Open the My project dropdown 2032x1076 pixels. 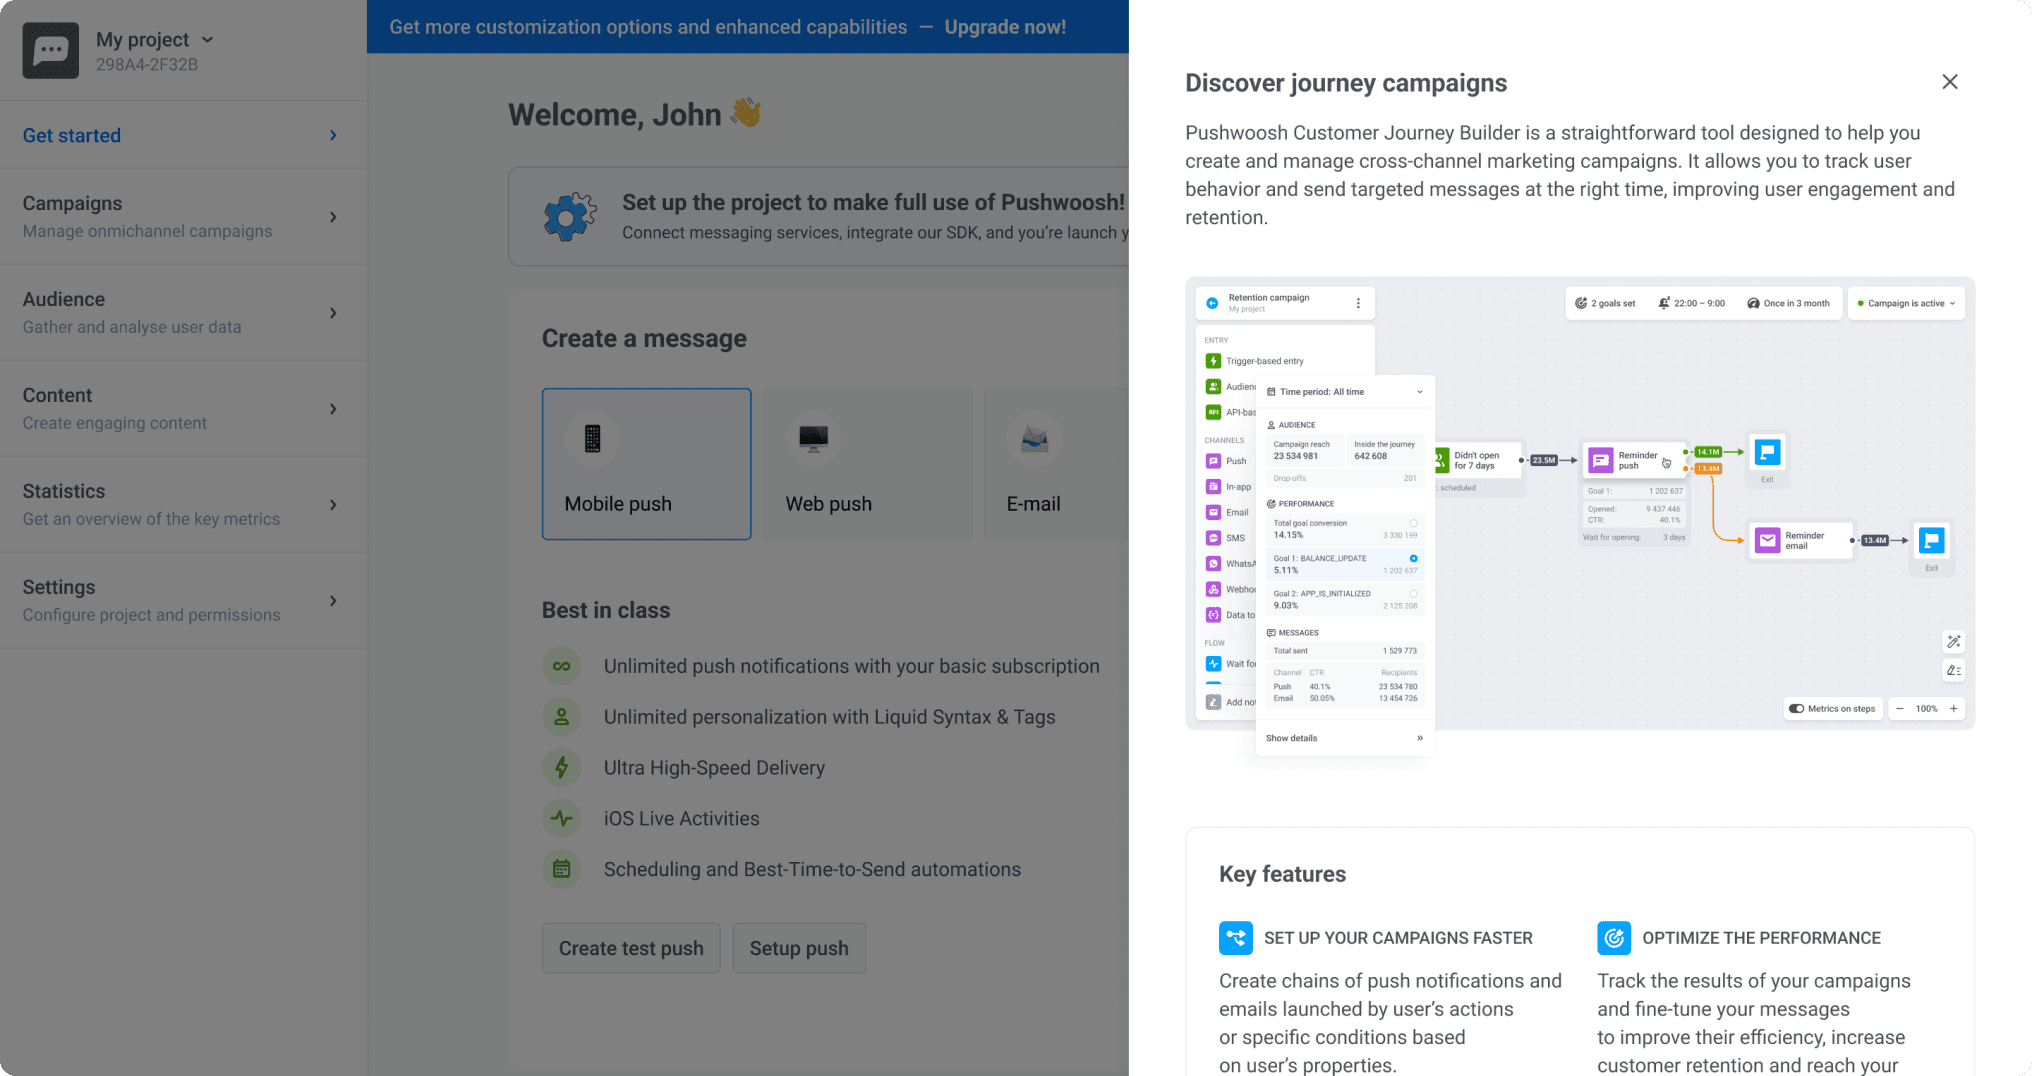[155, 40]
